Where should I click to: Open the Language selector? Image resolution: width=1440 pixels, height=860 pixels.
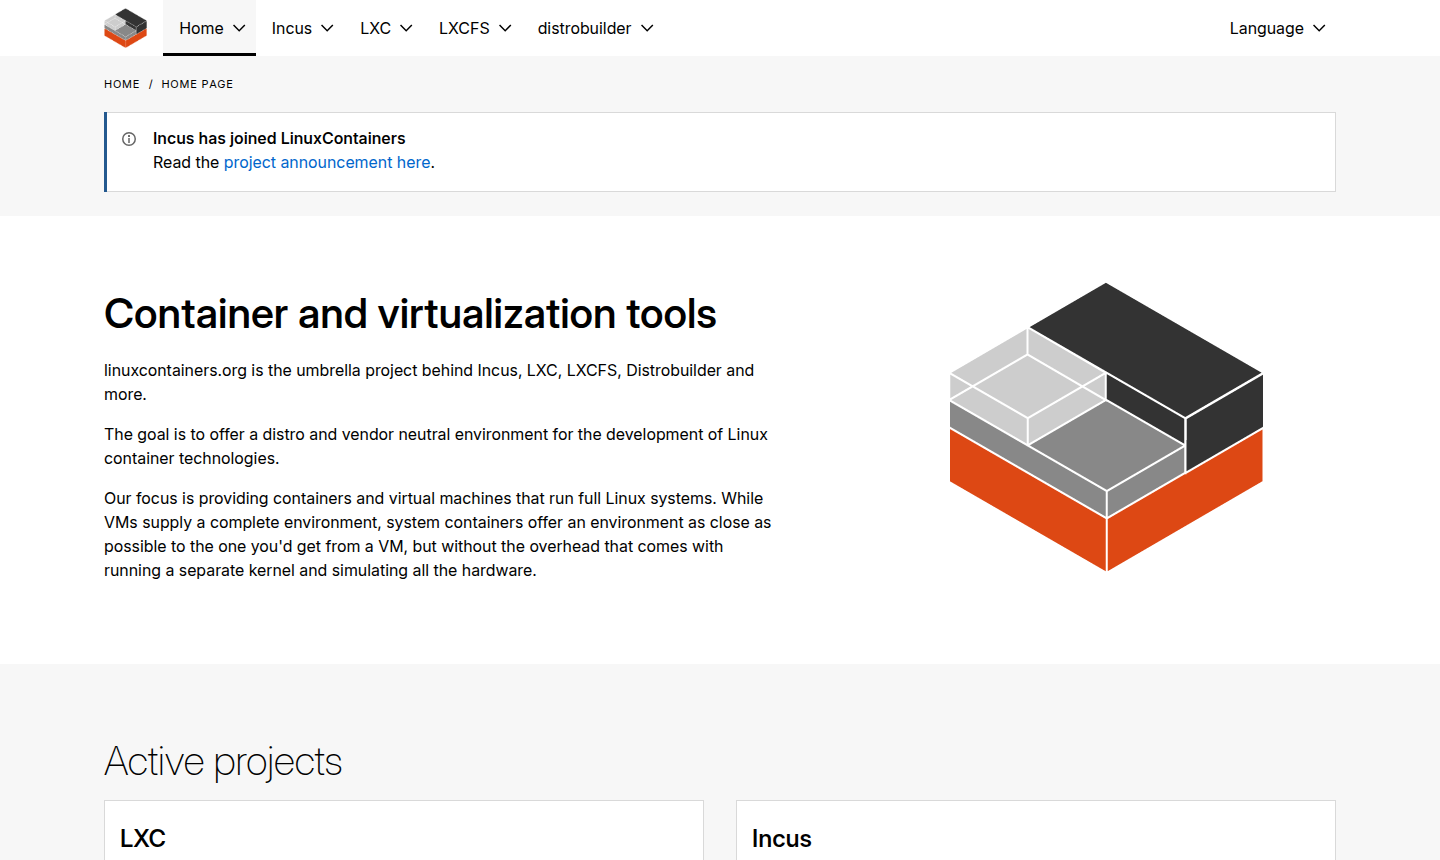tap(1266, 28)
